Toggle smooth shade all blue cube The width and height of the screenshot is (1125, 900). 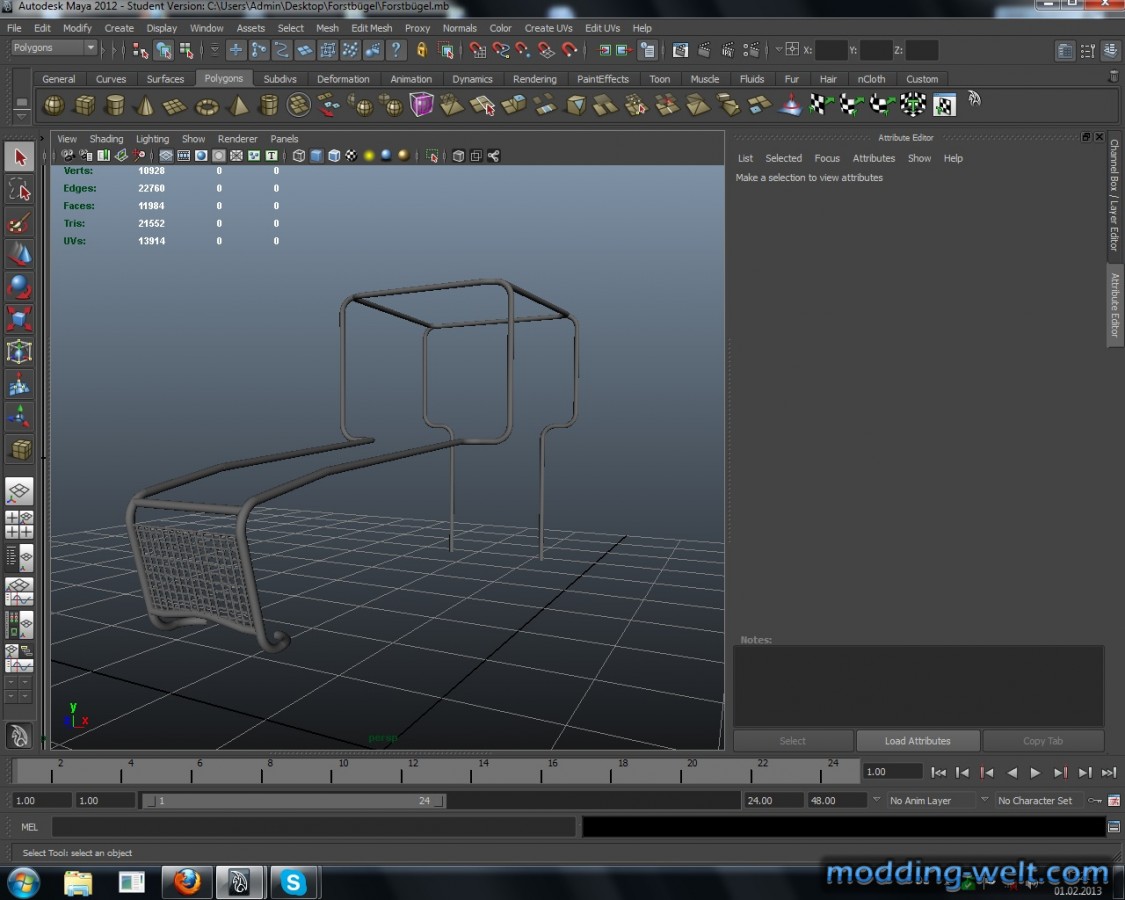[x=316, y=156]
